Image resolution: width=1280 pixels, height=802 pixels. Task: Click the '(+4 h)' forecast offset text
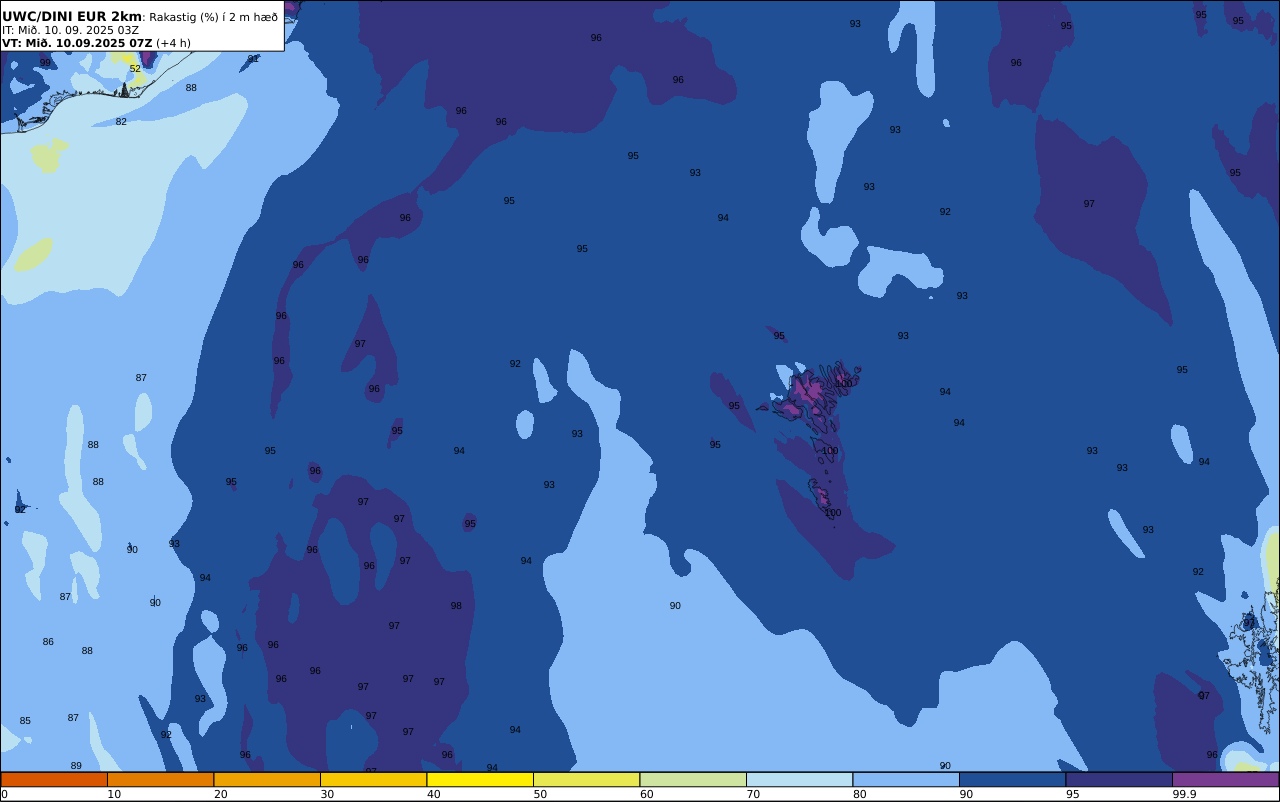pos(173,43)
